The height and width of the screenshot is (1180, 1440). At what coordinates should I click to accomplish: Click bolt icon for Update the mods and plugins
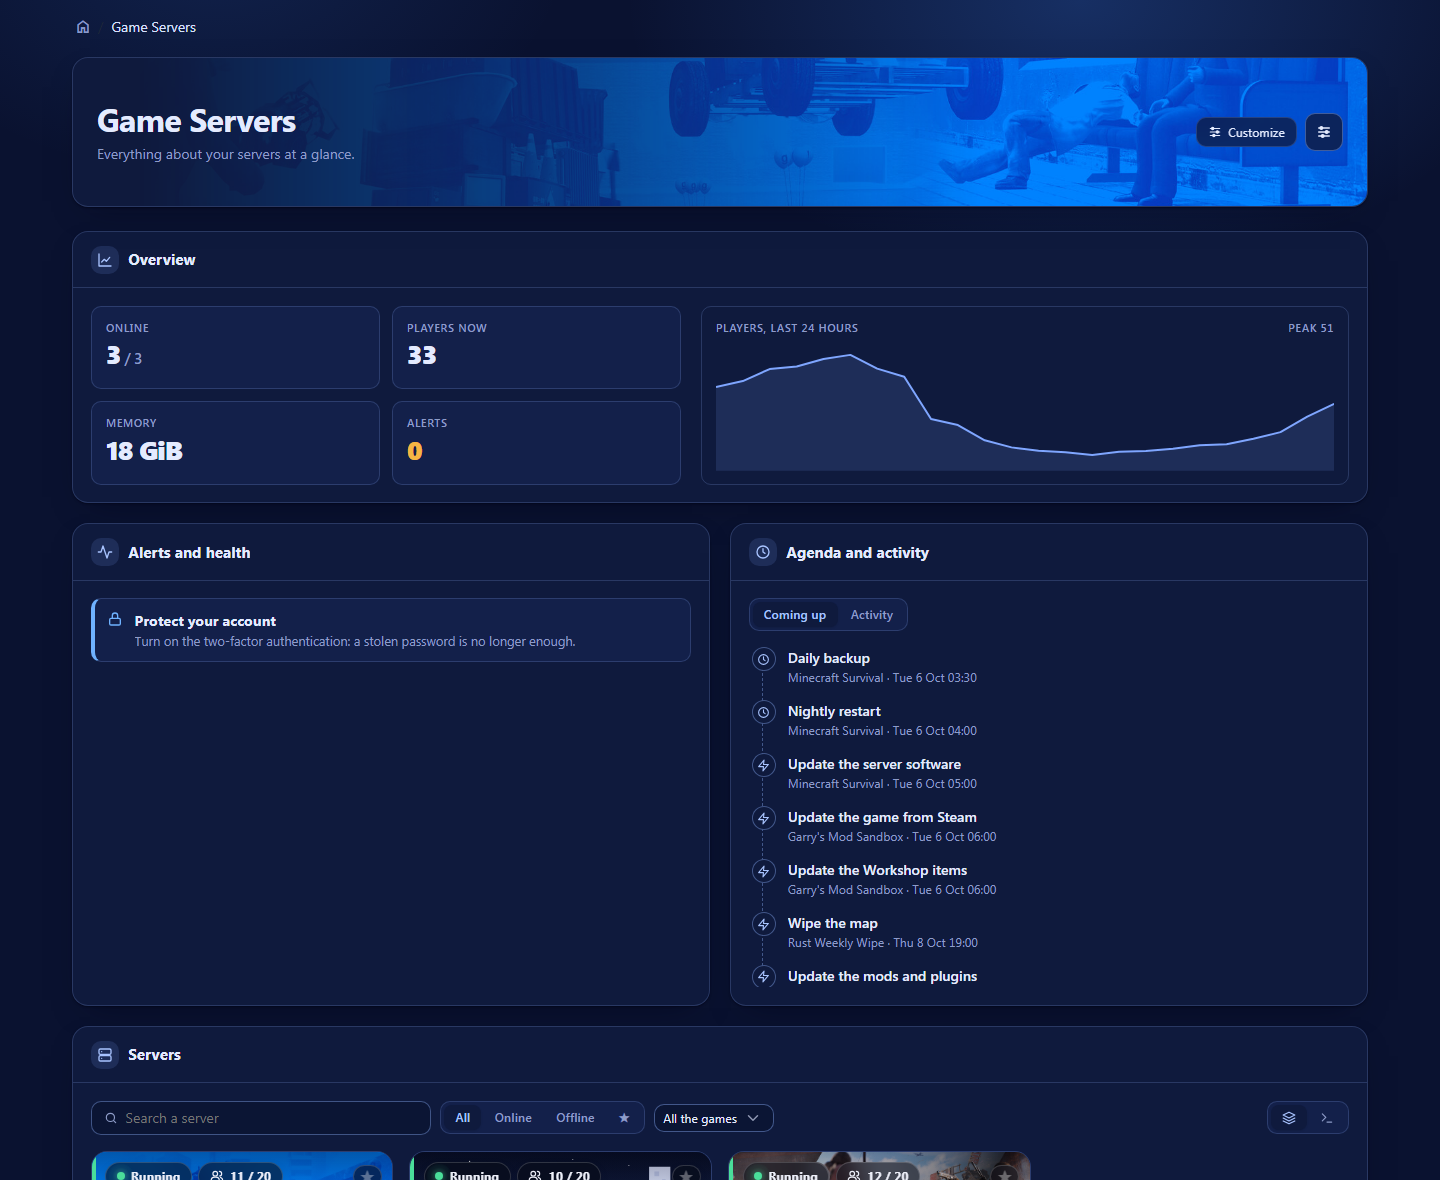tap(763, 977)
